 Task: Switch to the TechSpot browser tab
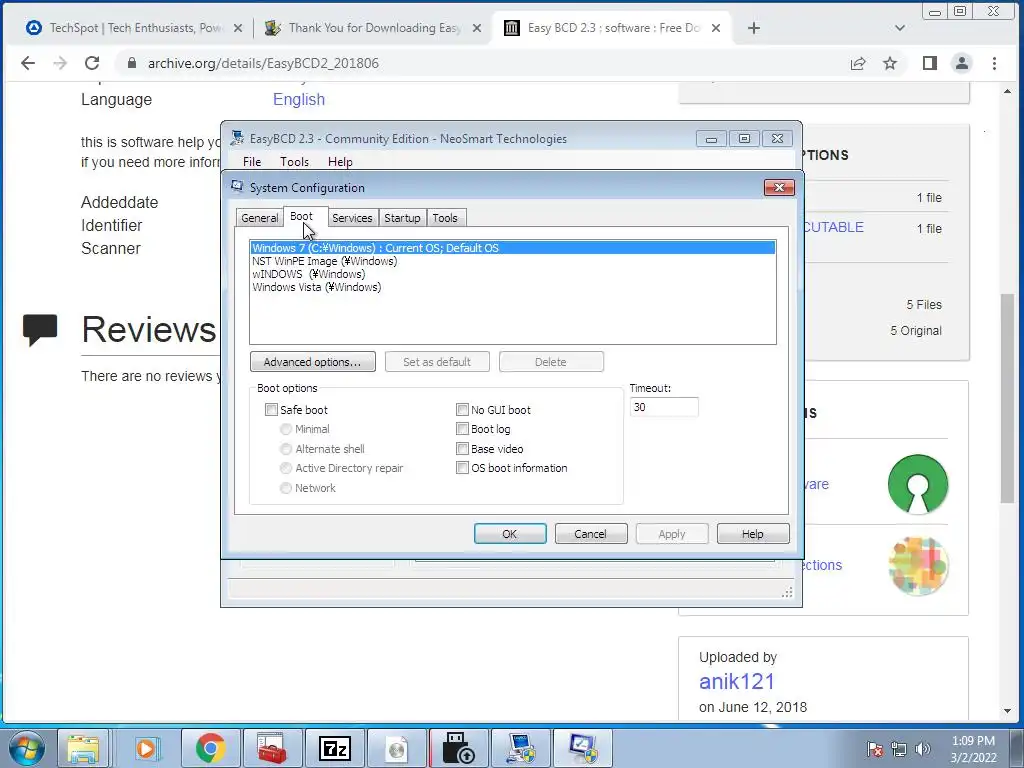click(134, 28)
